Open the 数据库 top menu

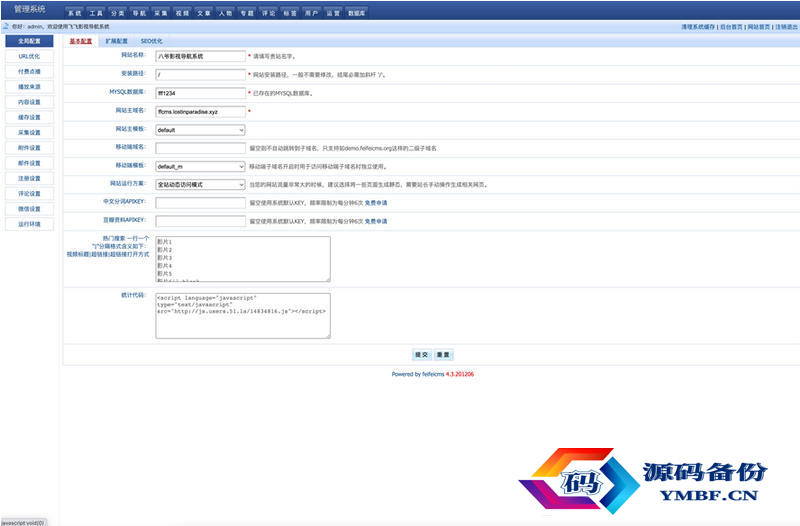tap(357, 13)
